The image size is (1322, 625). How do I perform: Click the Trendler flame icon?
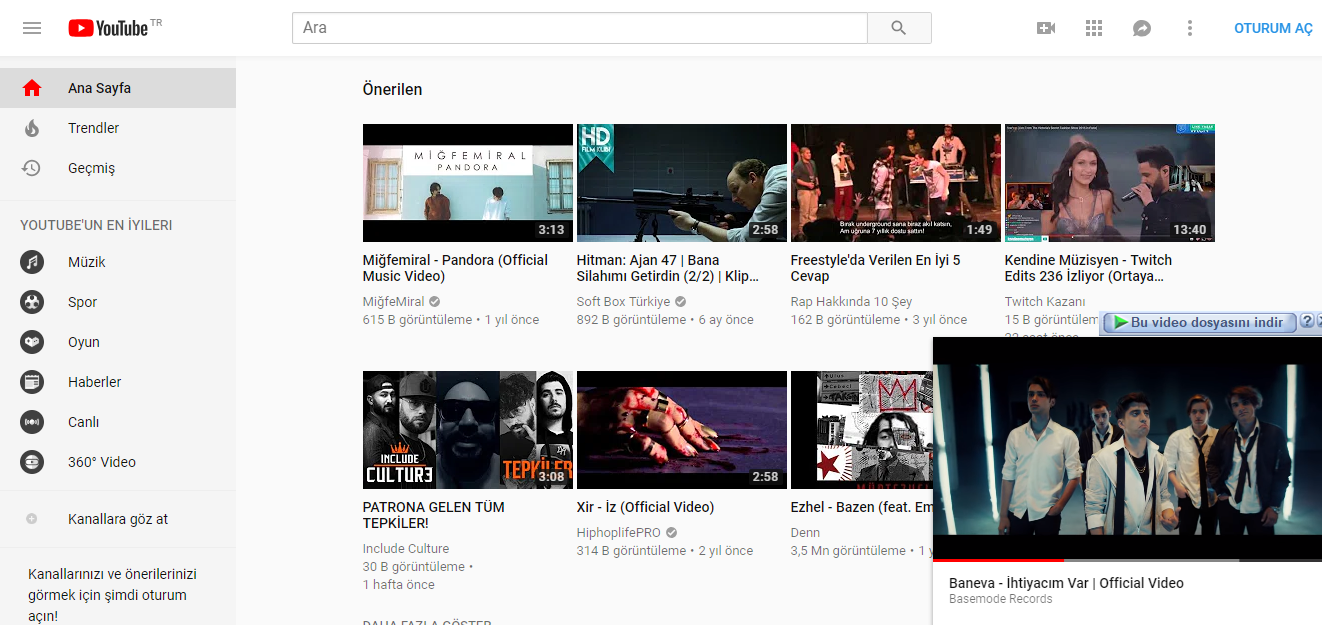pyautogui.click(x=32, y=128)
